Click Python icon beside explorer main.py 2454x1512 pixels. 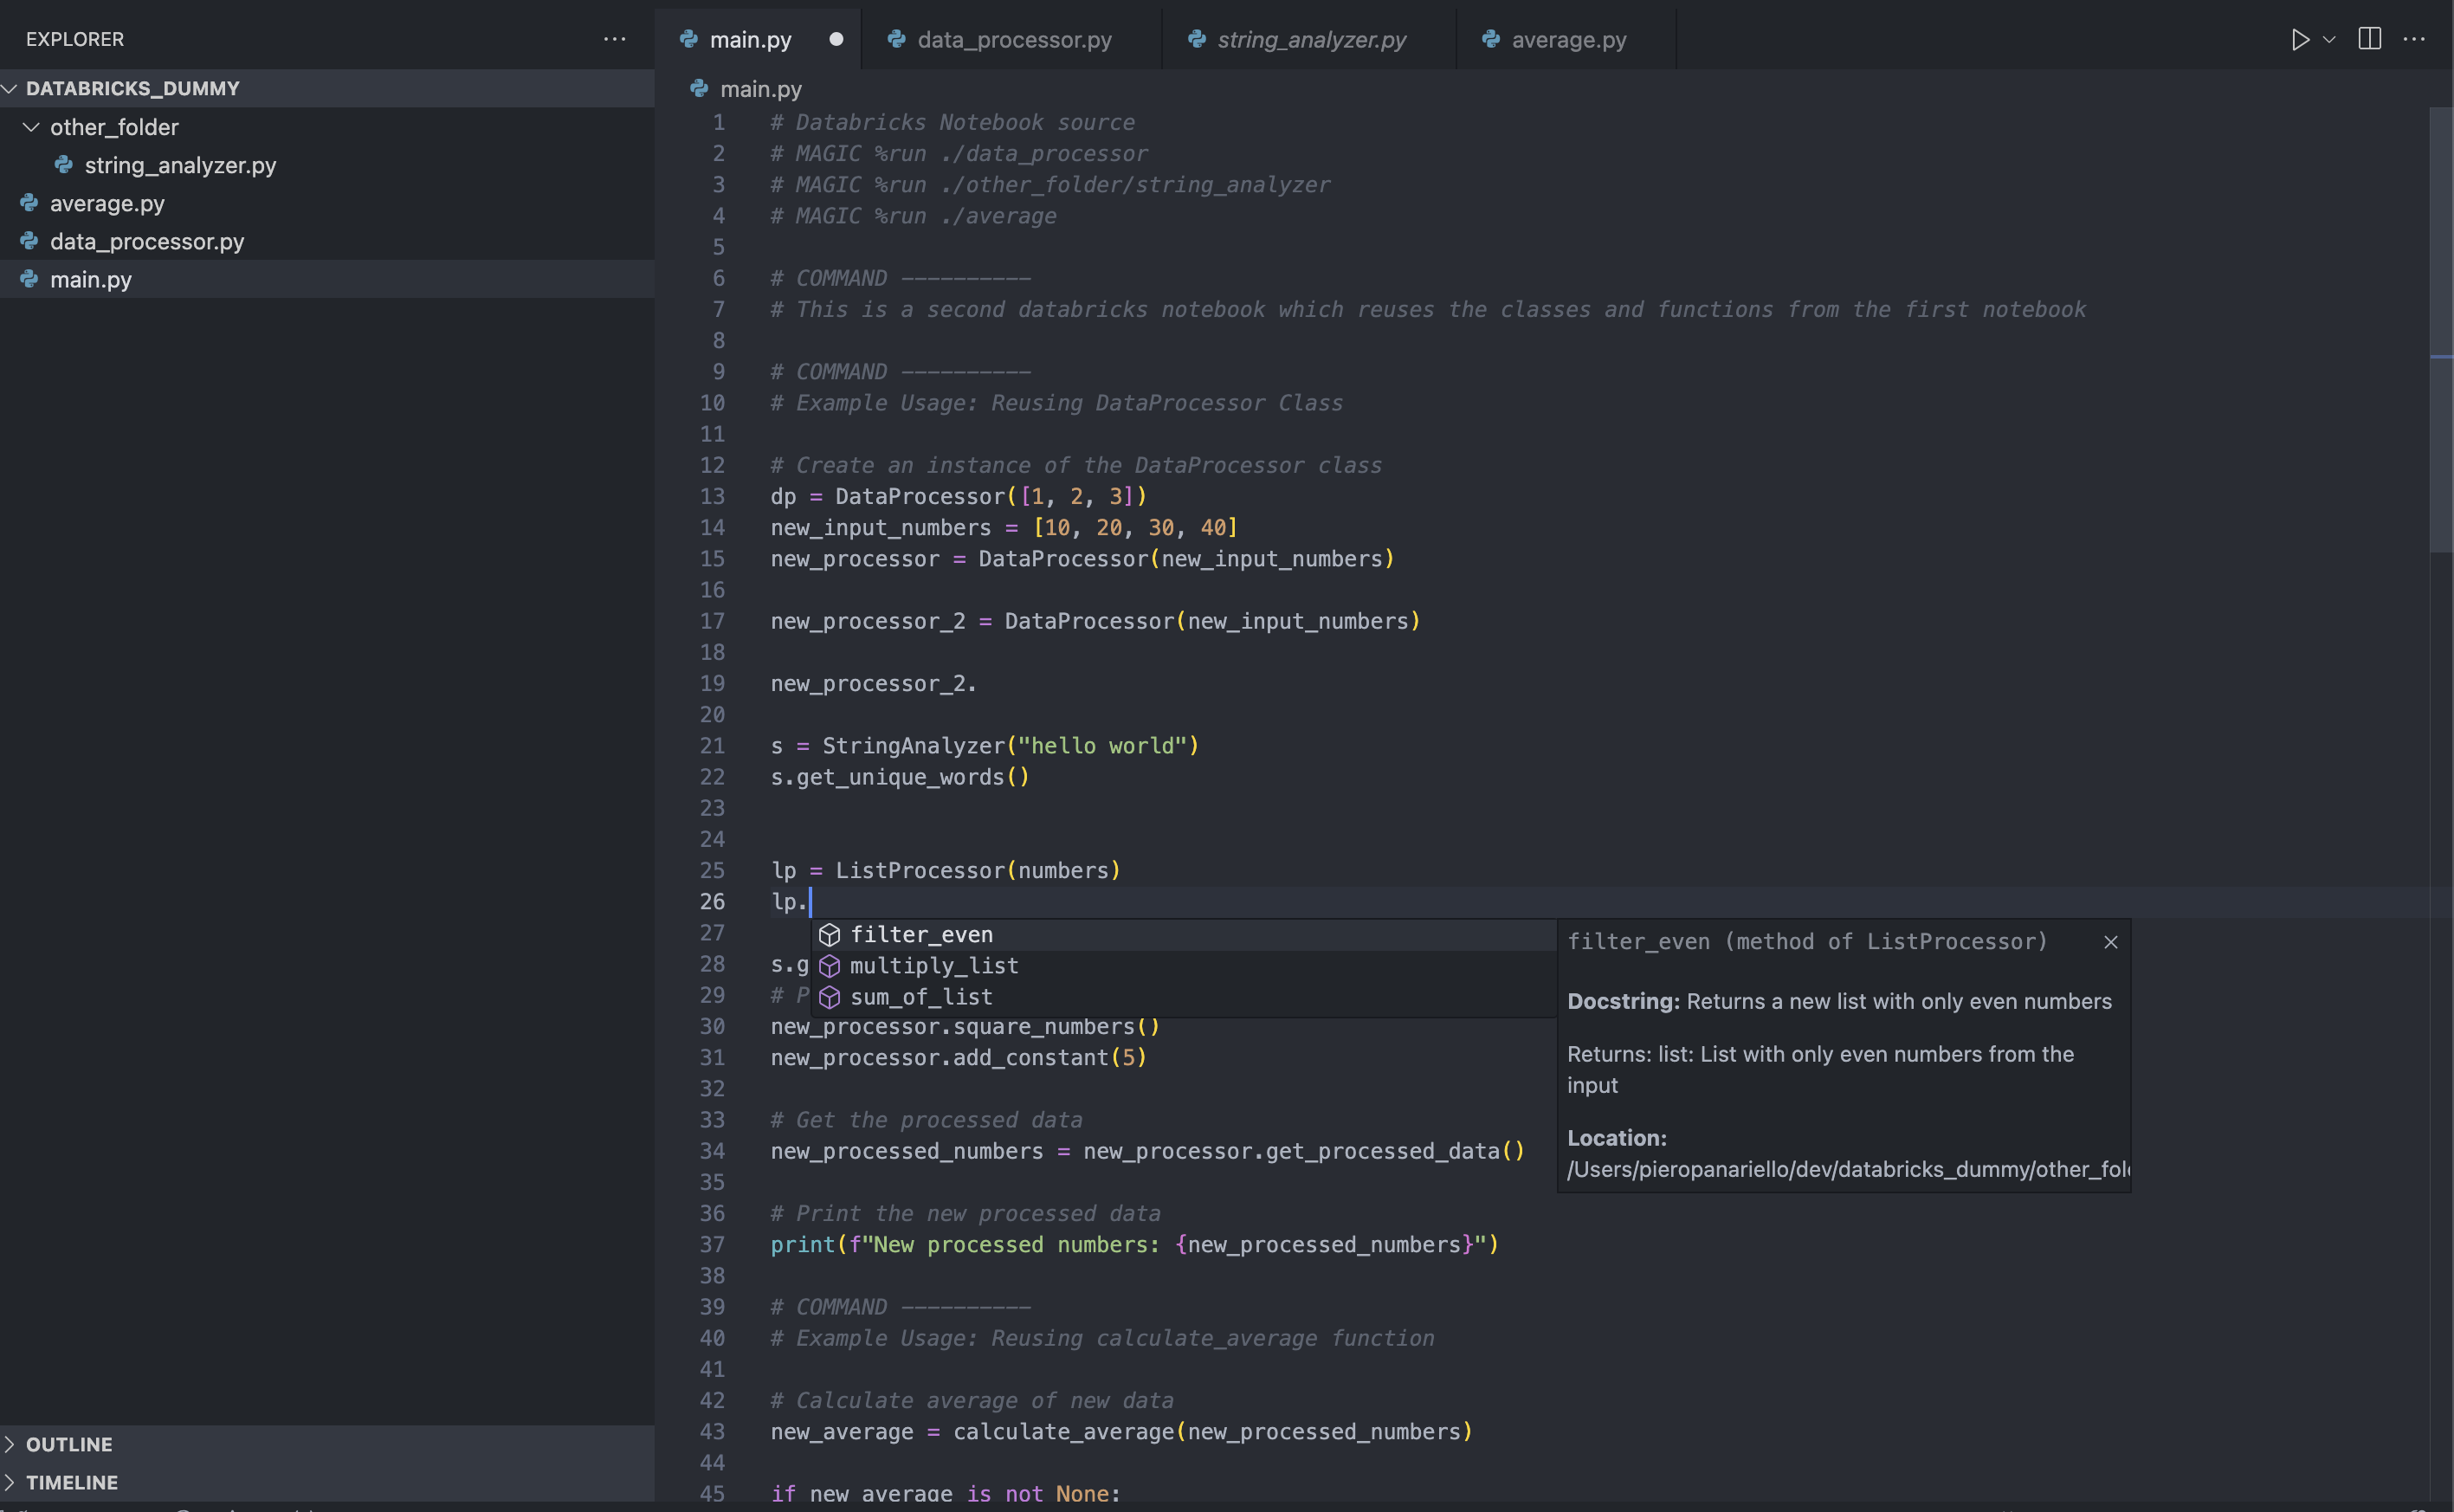pos(29,278)
